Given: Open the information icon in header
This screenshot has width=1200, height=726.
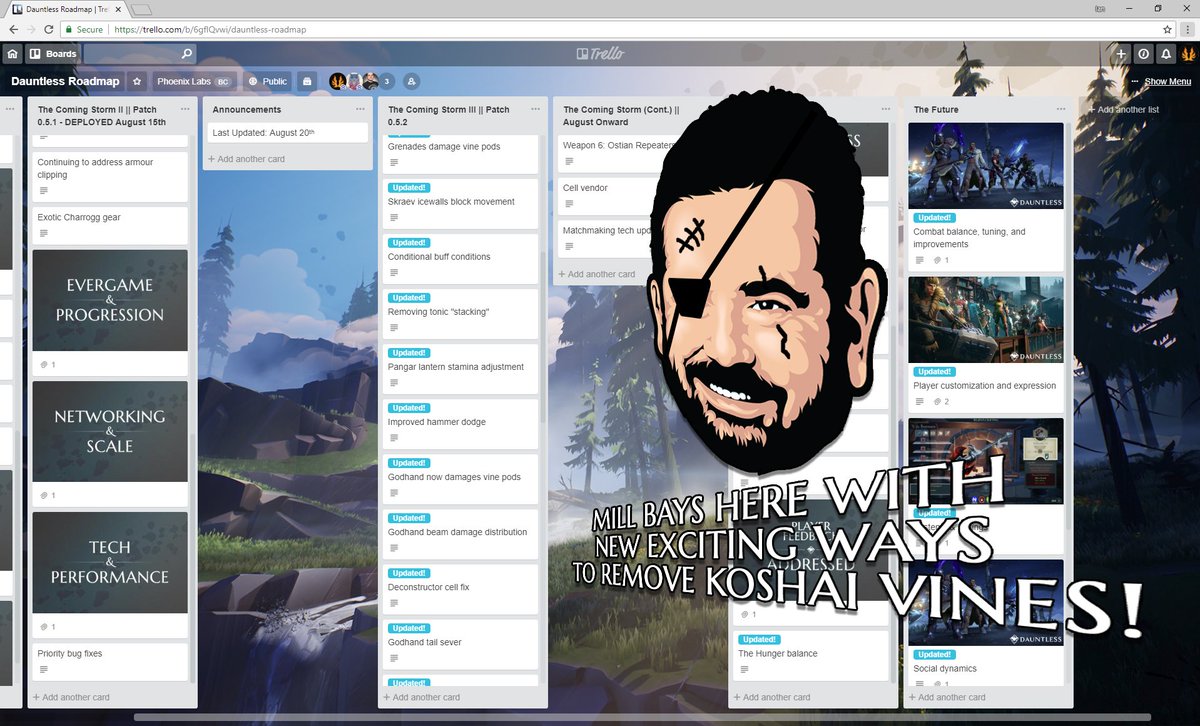Looking at the screenshot, I should click(x=1143, y=54).
